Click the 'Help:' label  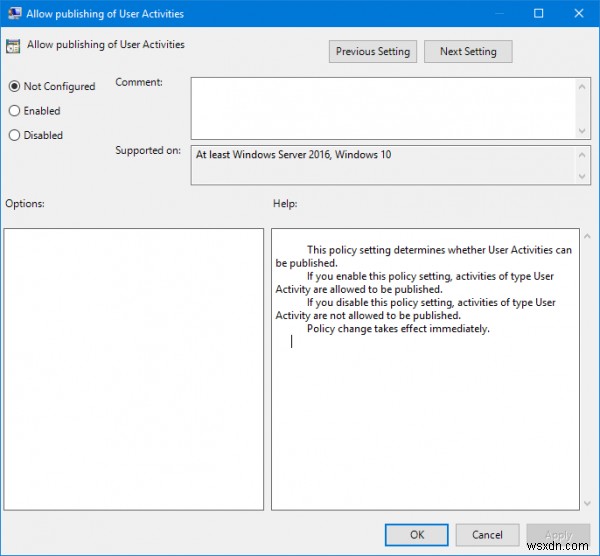(x=285, y=203)
